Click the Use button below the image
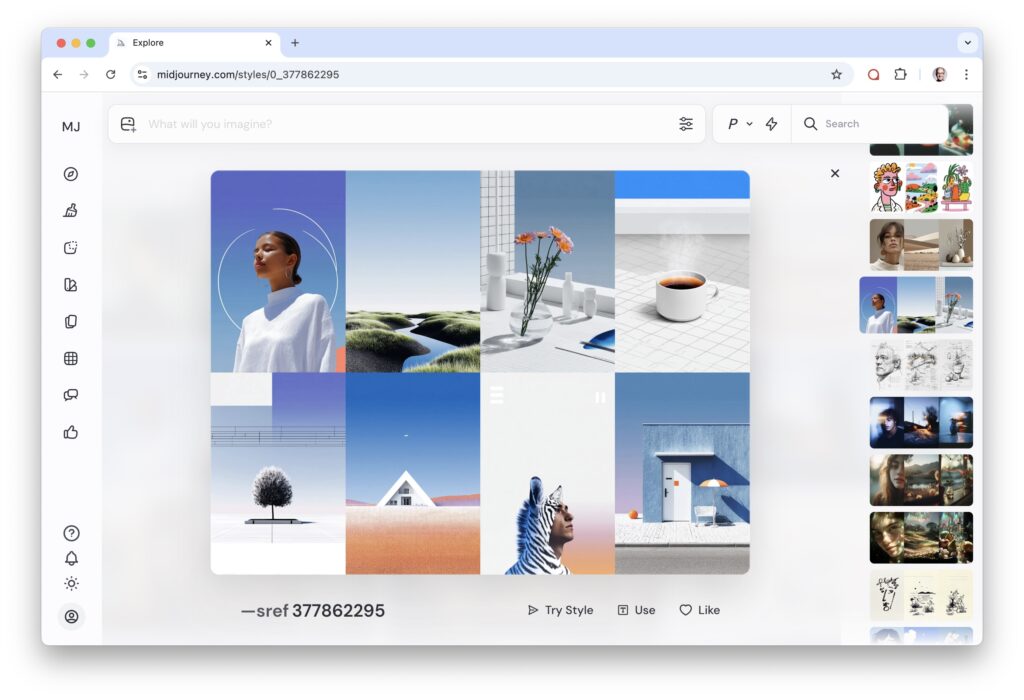The image size is (1024, 700). [636, 610]
